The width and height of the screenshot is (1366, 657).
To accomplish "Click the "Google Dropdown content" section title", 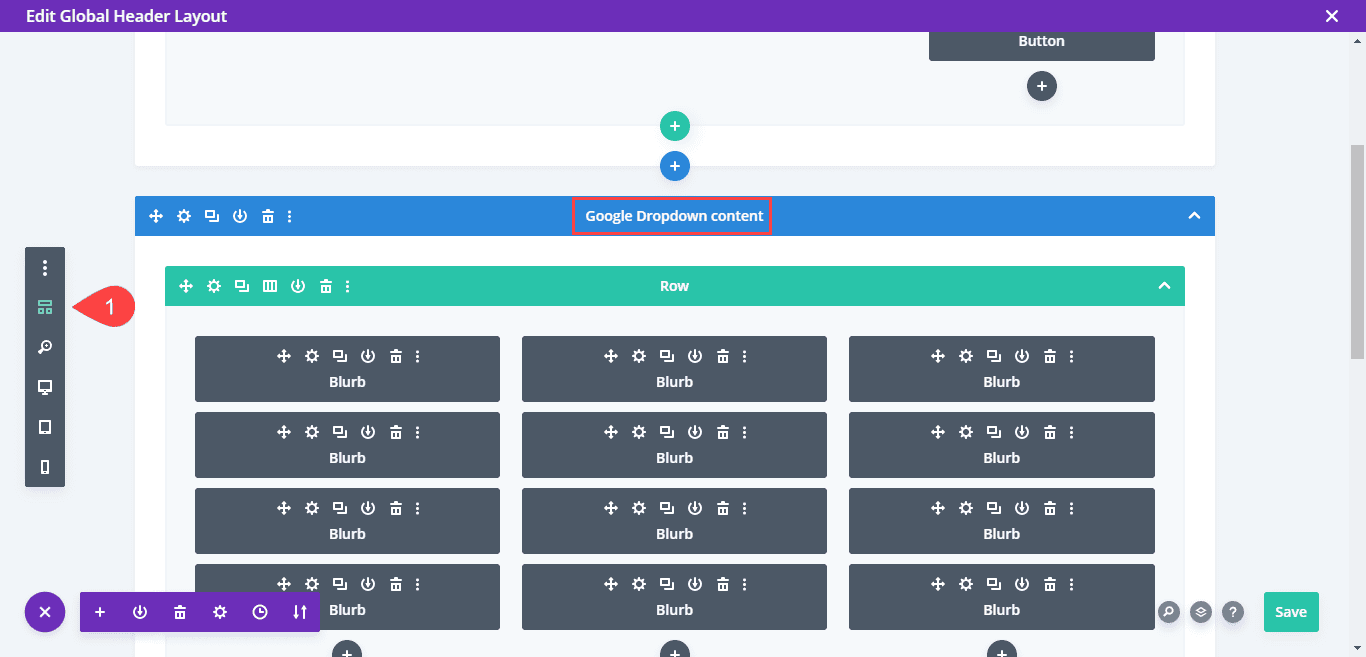I will tap(675, 216).
